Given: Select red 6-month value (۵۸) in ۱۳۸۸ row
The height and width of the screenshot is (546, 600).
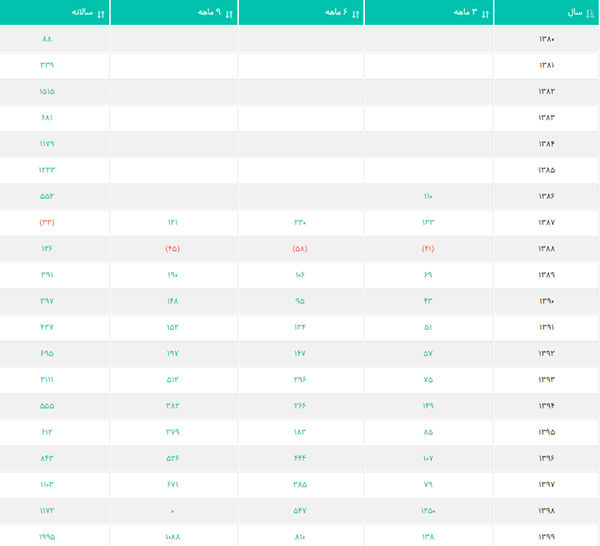Looking at the screenshot, I should tap(300, 249).
